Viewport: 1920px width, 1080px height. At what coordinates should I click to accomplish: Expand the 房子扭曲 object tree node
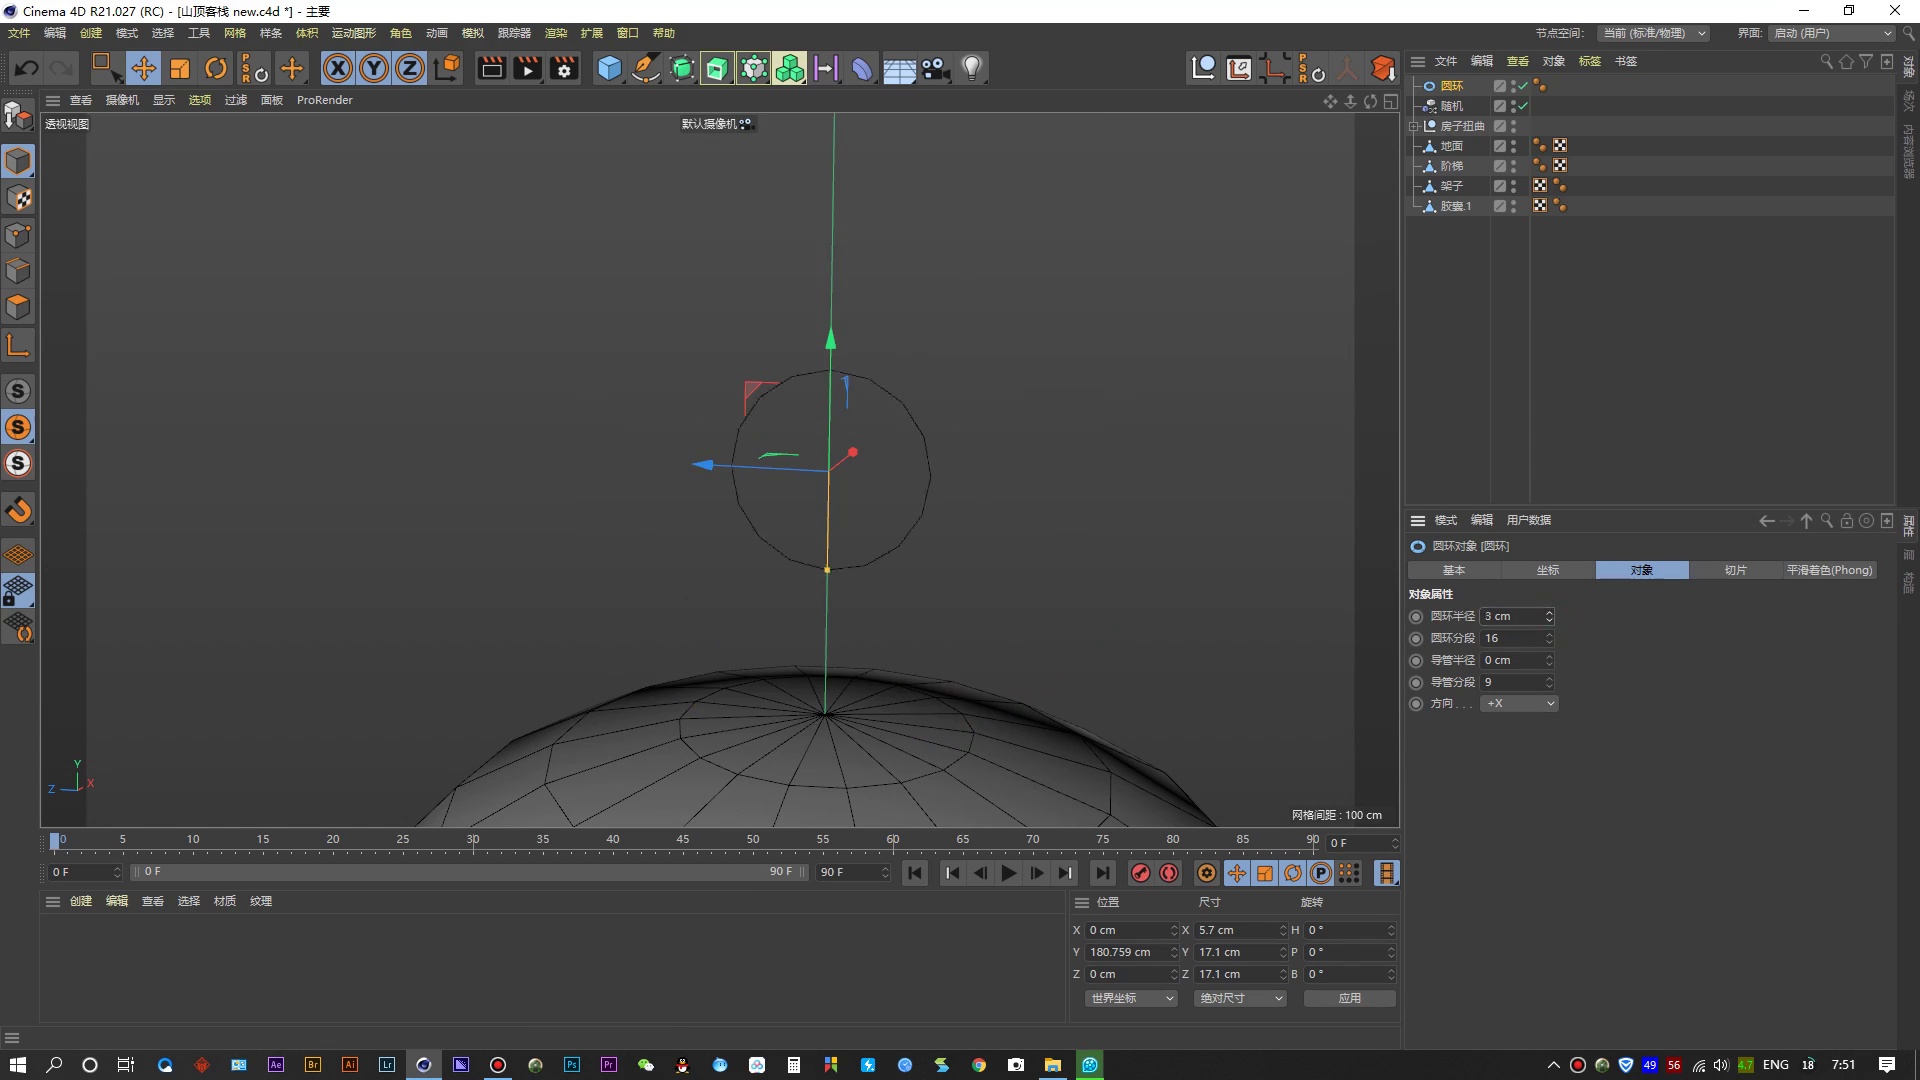pos(1414,126)
